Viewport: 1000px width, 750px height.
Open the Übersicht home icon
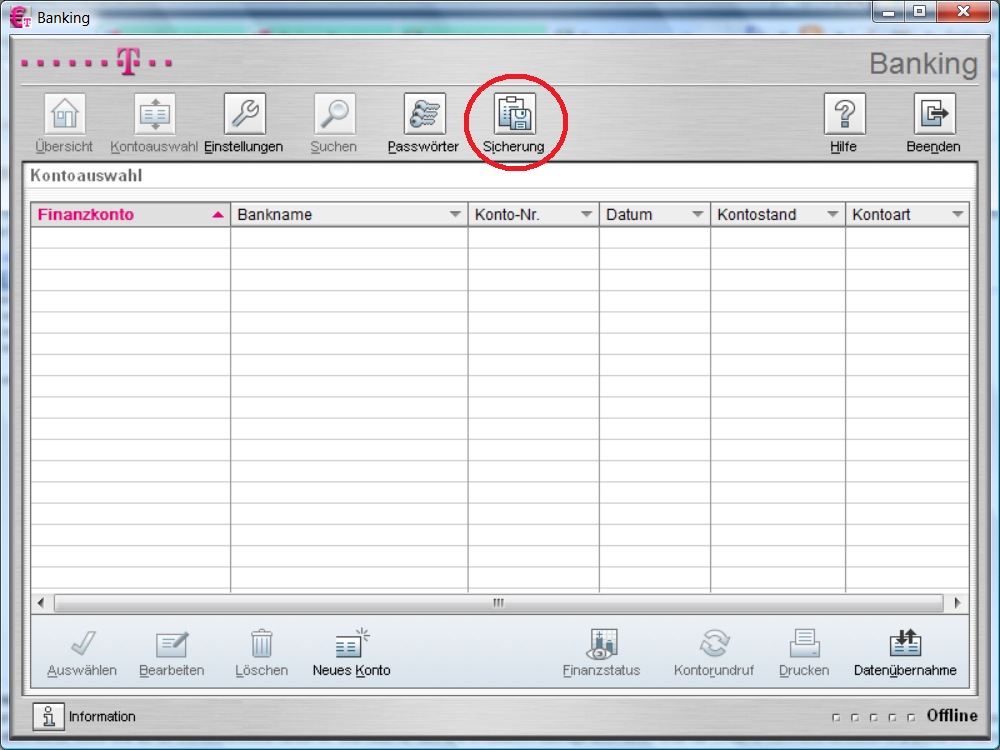click(64, 115)
